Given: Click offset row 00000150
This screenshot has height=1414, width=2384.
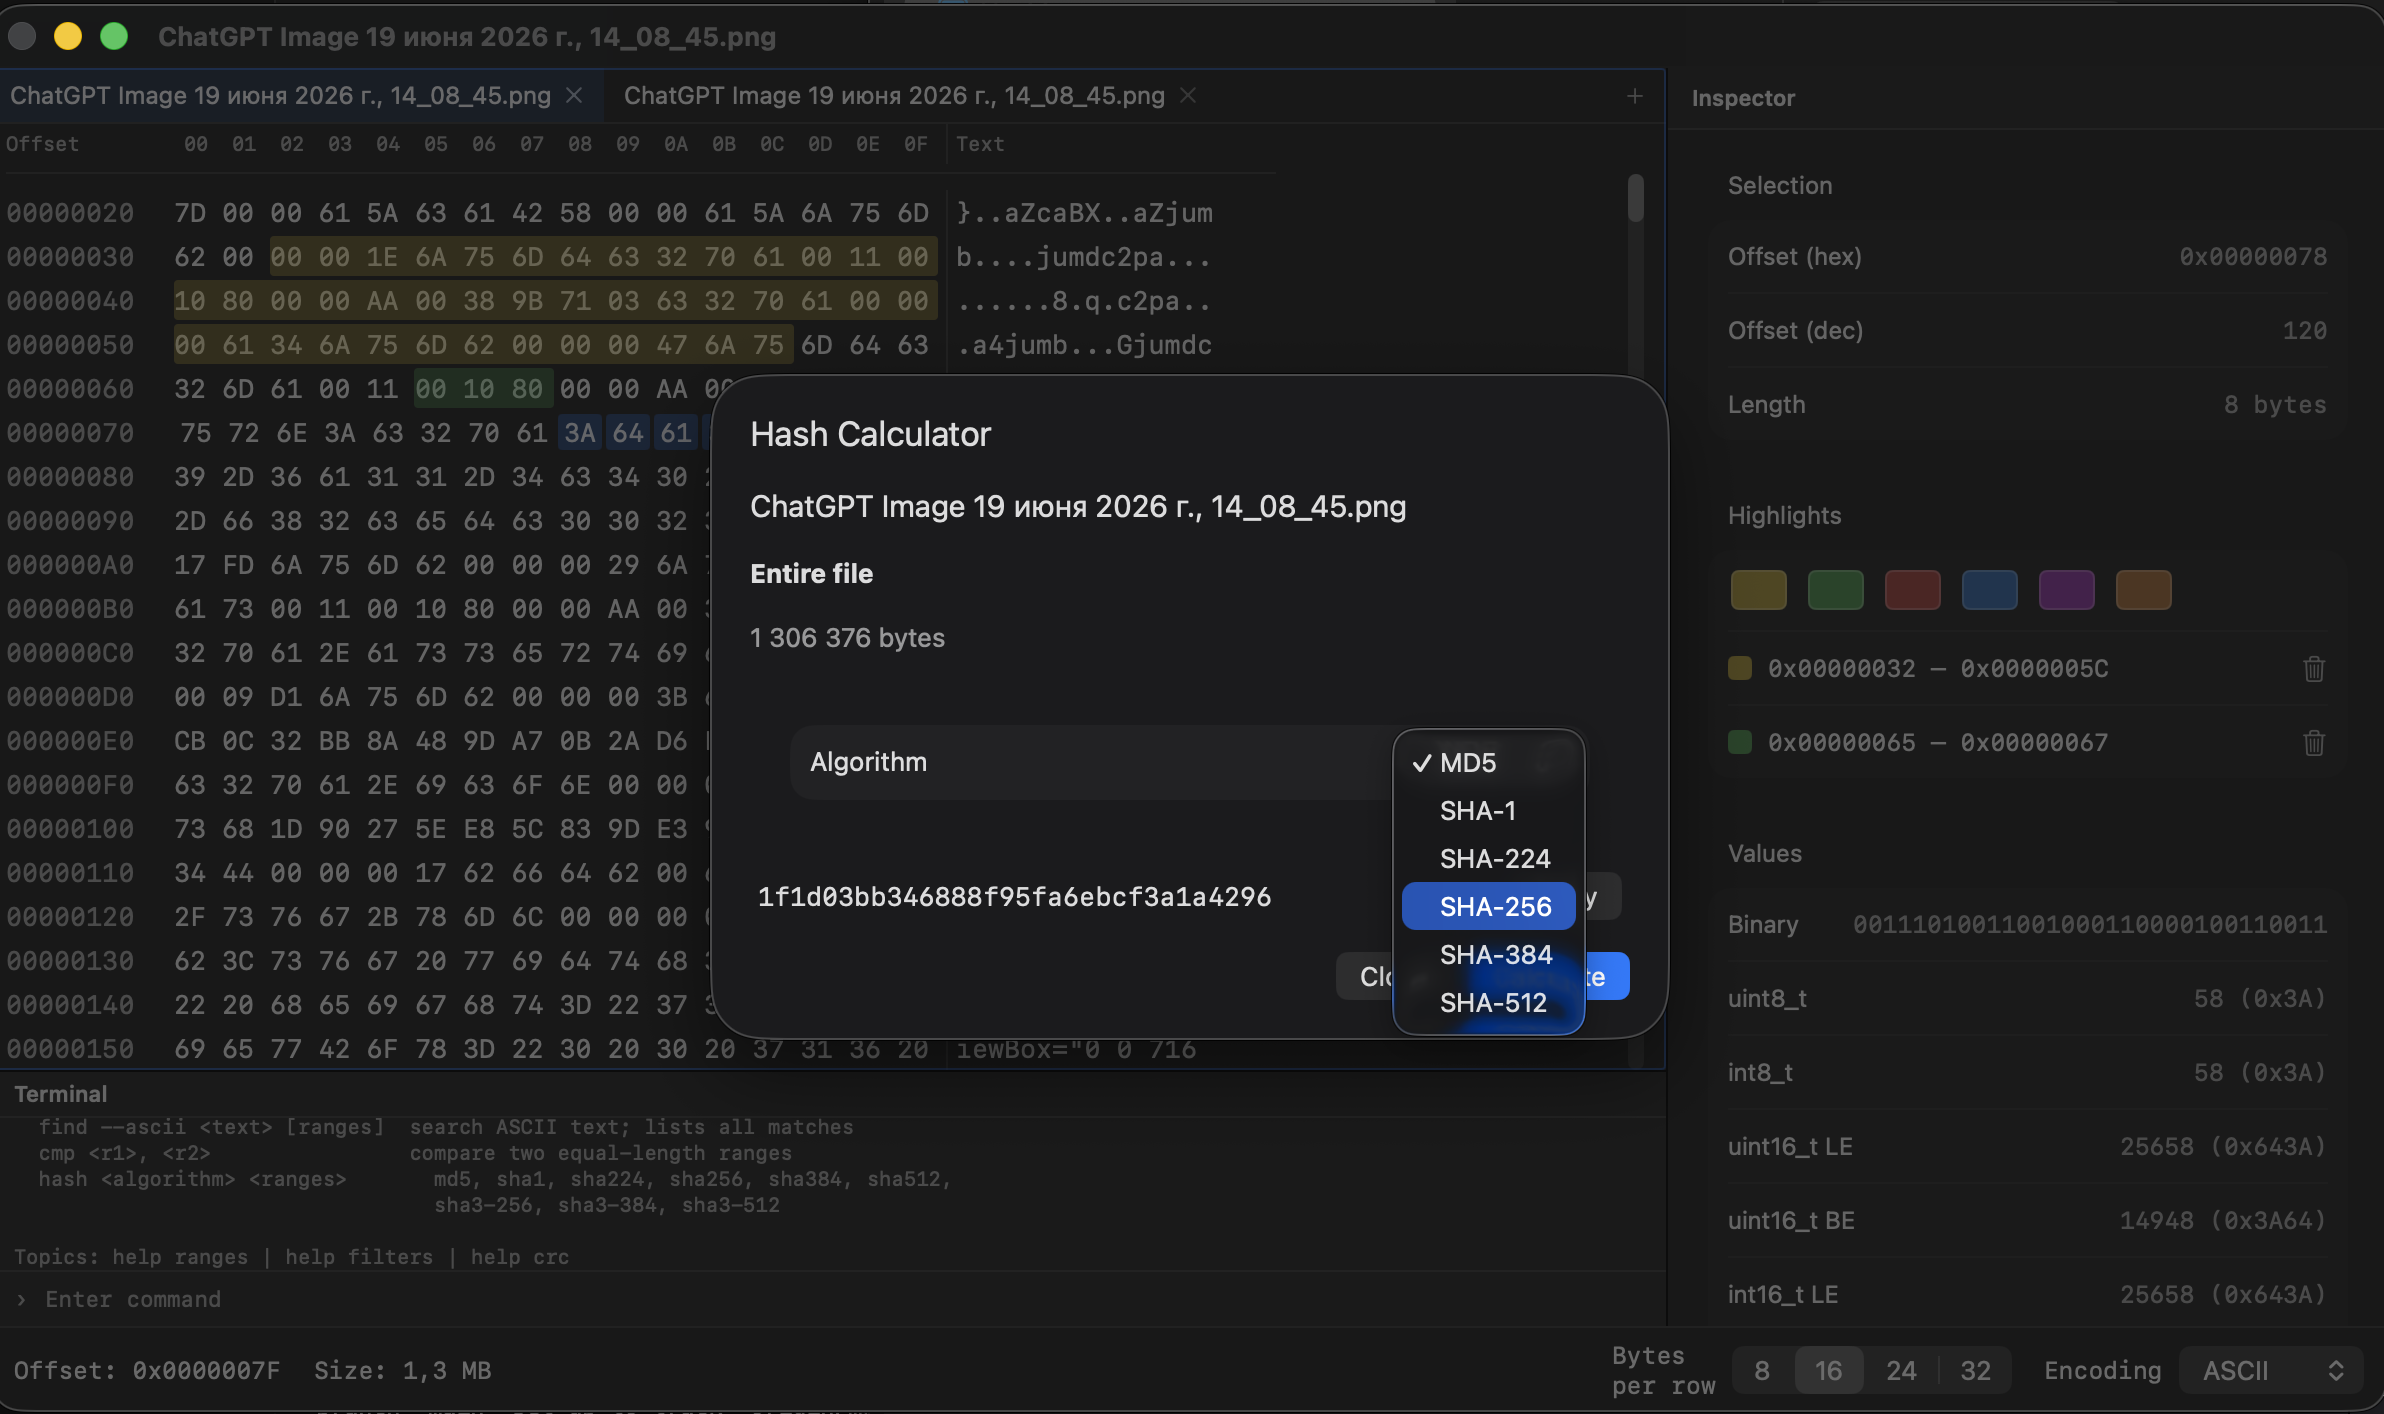Looking at the screenshot, I should (70, 1049).
